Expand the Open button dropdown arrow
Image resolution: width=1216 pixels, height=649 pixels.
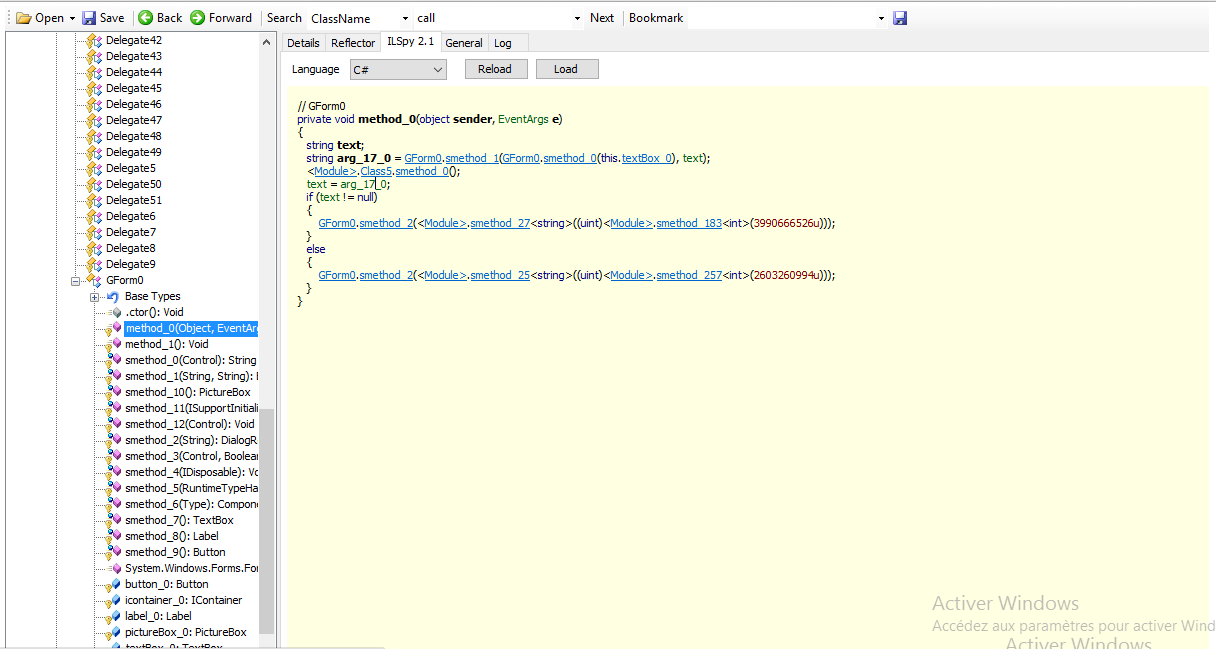coord(72,18)
